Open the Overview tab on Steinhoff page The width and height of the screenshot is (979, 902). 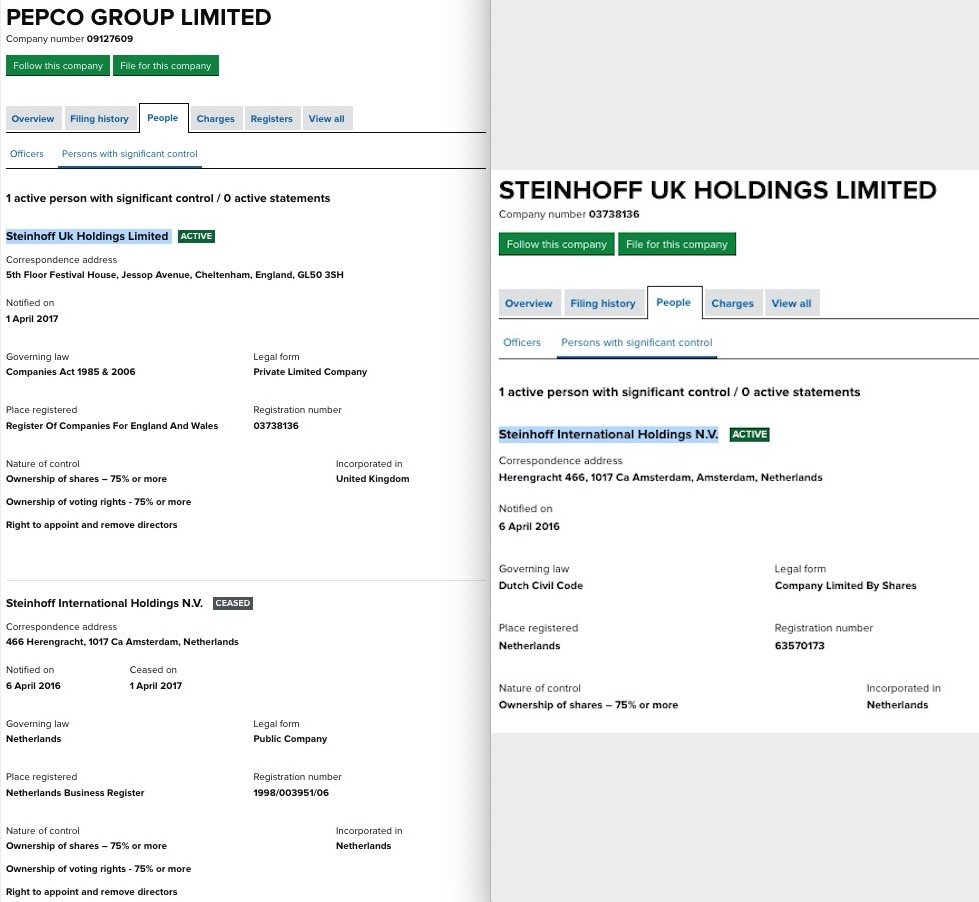[x=528, y=303]
